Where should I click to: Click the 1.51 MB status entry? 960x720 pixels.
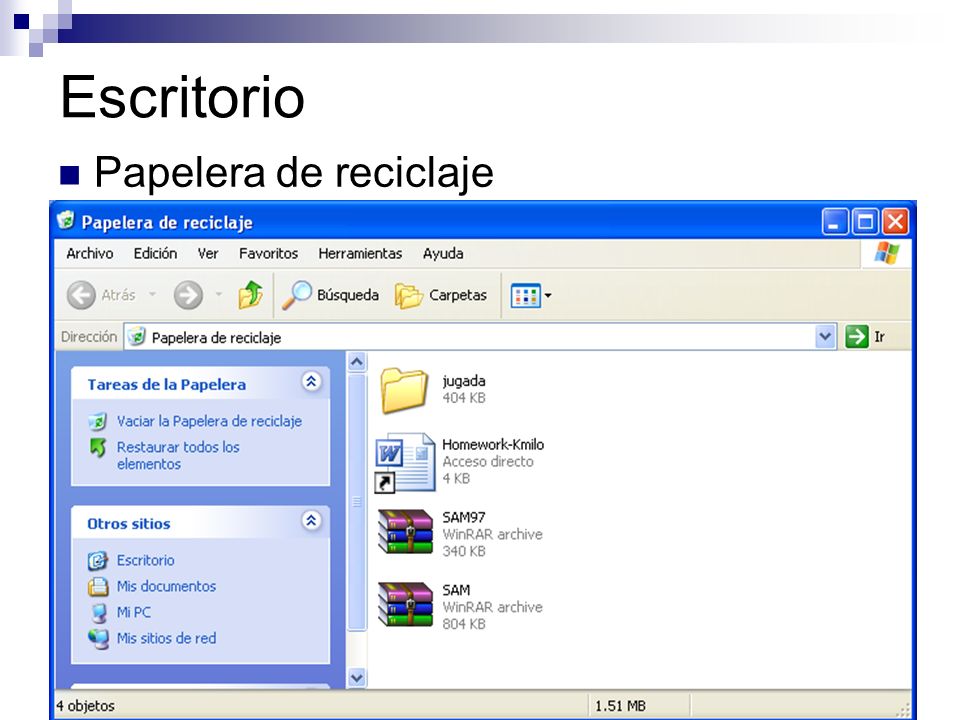pos(620,706)
